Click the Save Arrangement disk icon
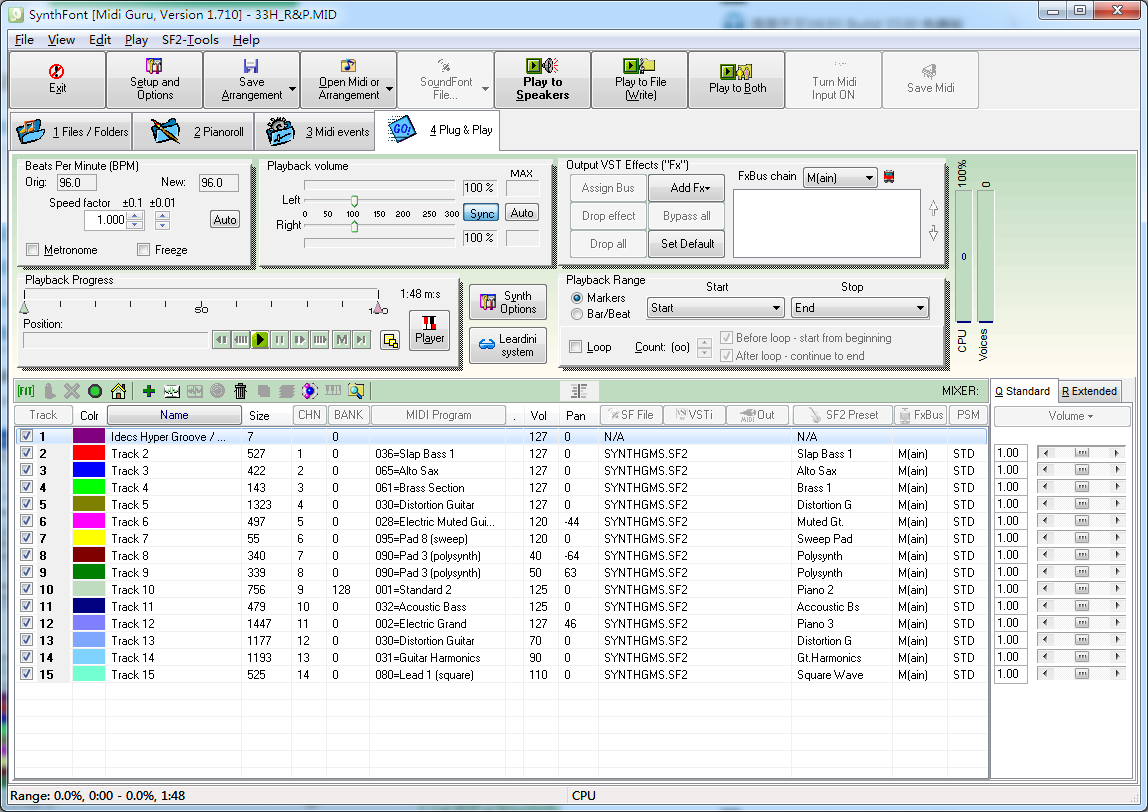 pos(251,66)
